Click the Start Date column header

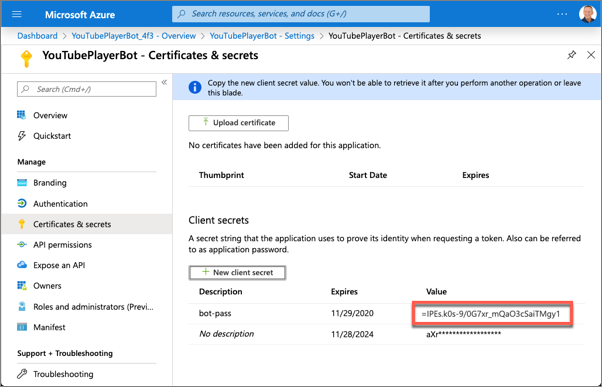tap(367, 175)
